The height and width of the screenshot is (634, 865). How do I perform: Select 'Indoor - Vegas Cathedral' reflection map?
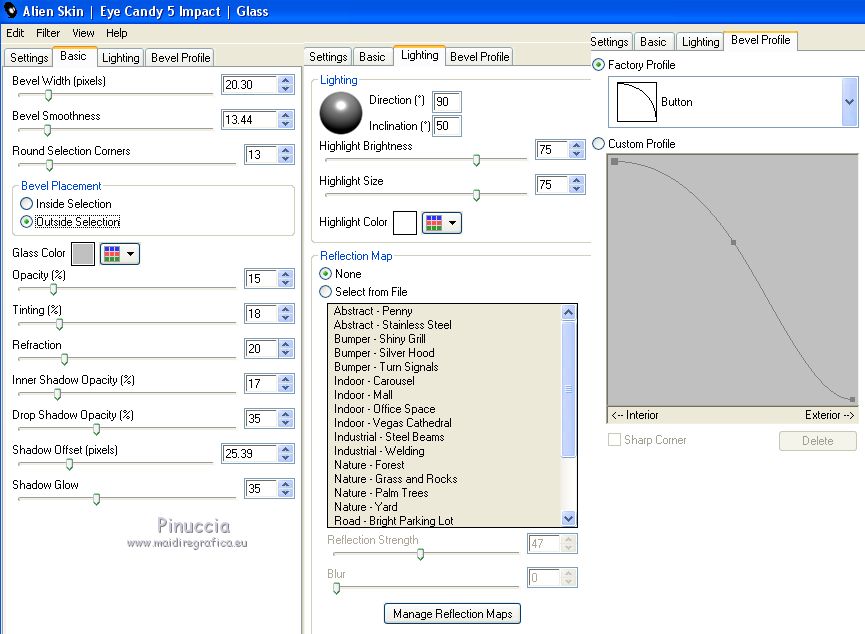[x=393, y=423]
